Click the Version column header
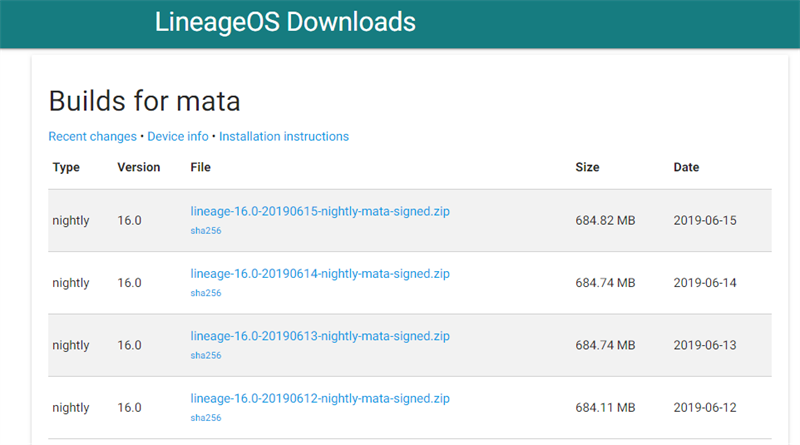Viewport: 800px width, 445px height. click(x=139, y=167)
